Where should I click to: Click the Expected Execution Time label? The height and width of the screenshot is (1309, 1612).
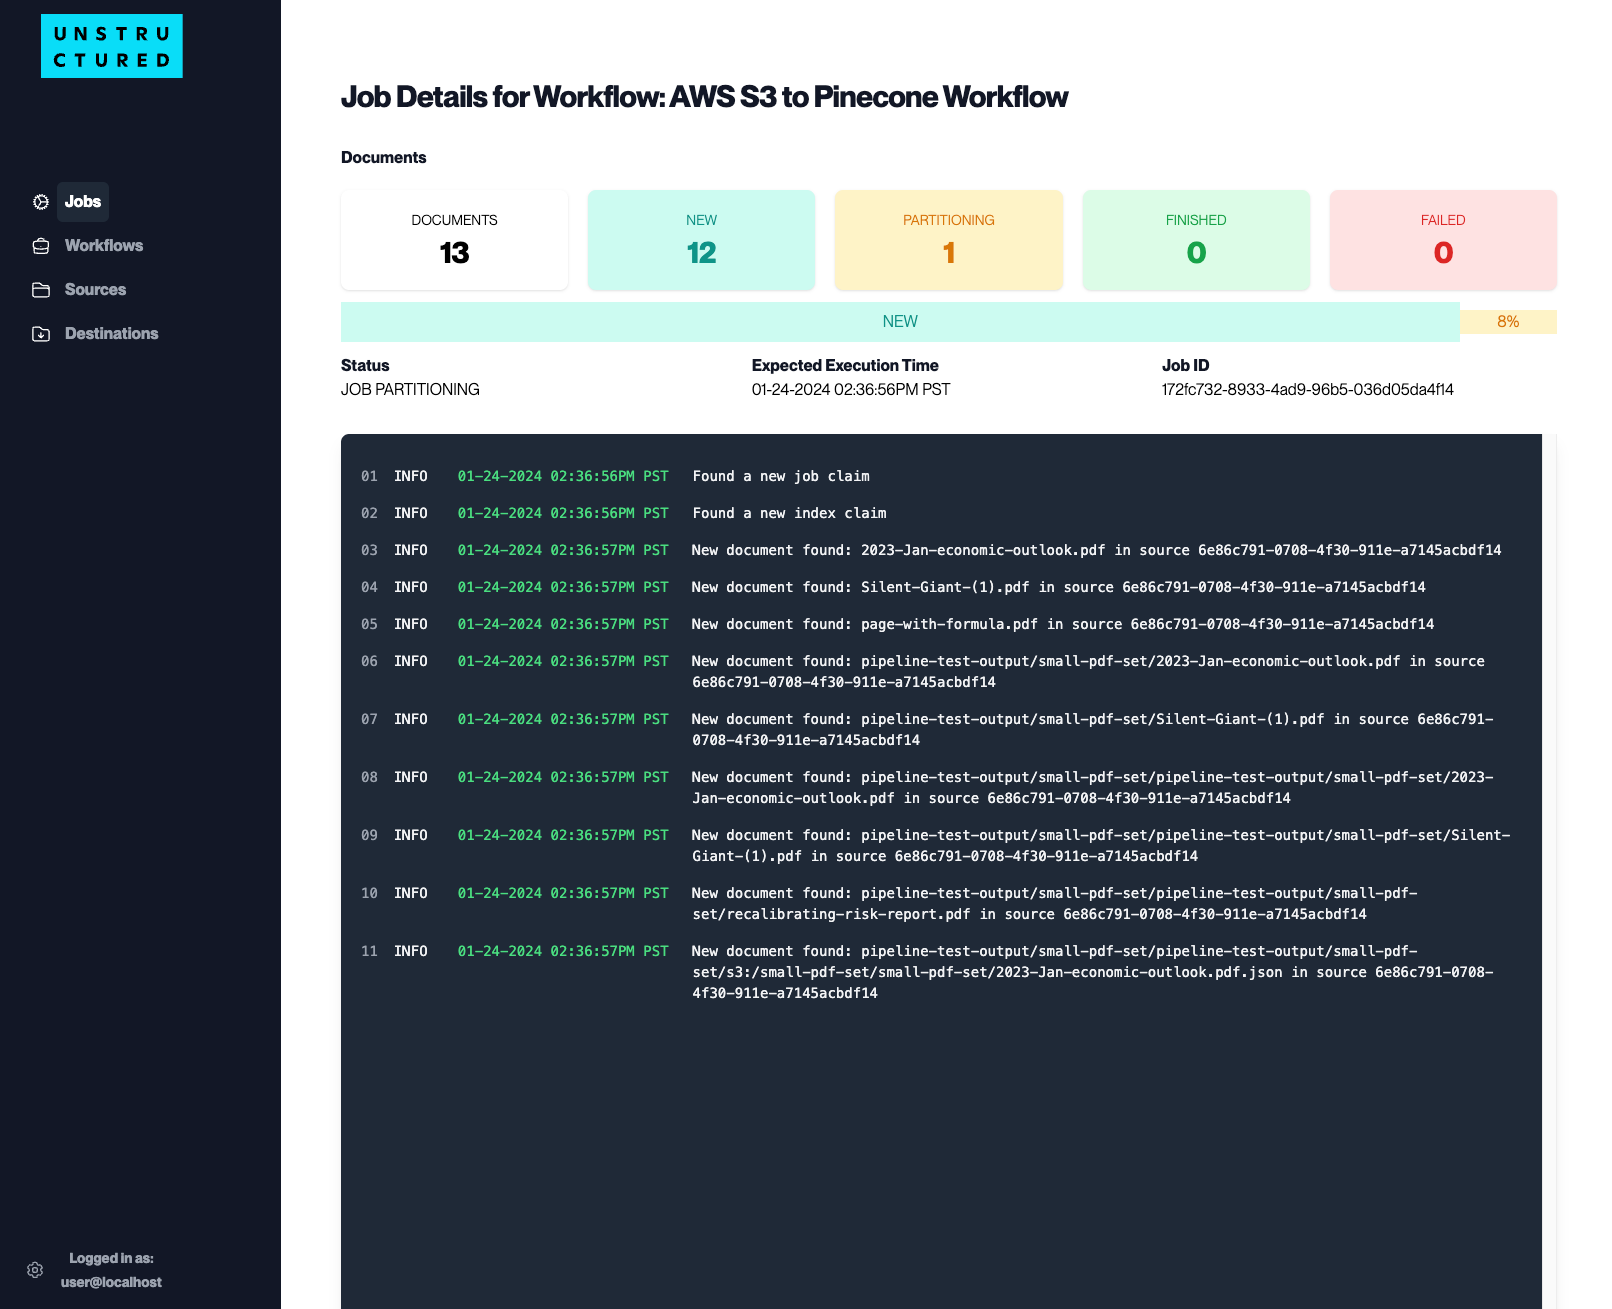click(x=845, y=366)
